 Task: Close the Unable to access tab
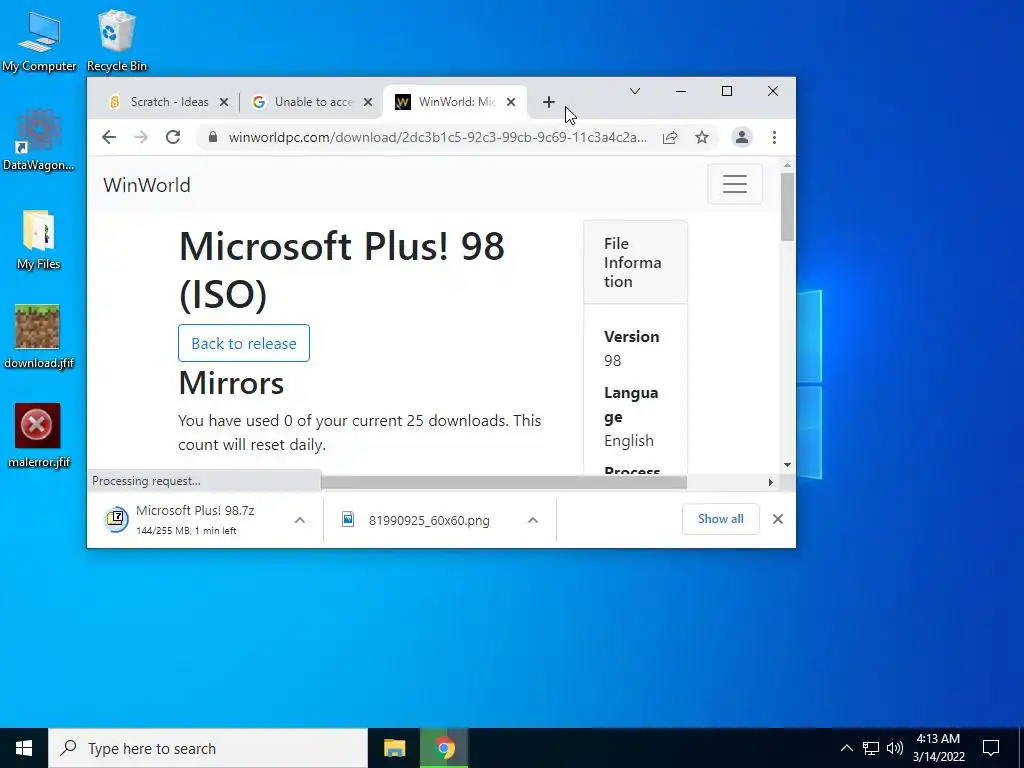point(368,102)
